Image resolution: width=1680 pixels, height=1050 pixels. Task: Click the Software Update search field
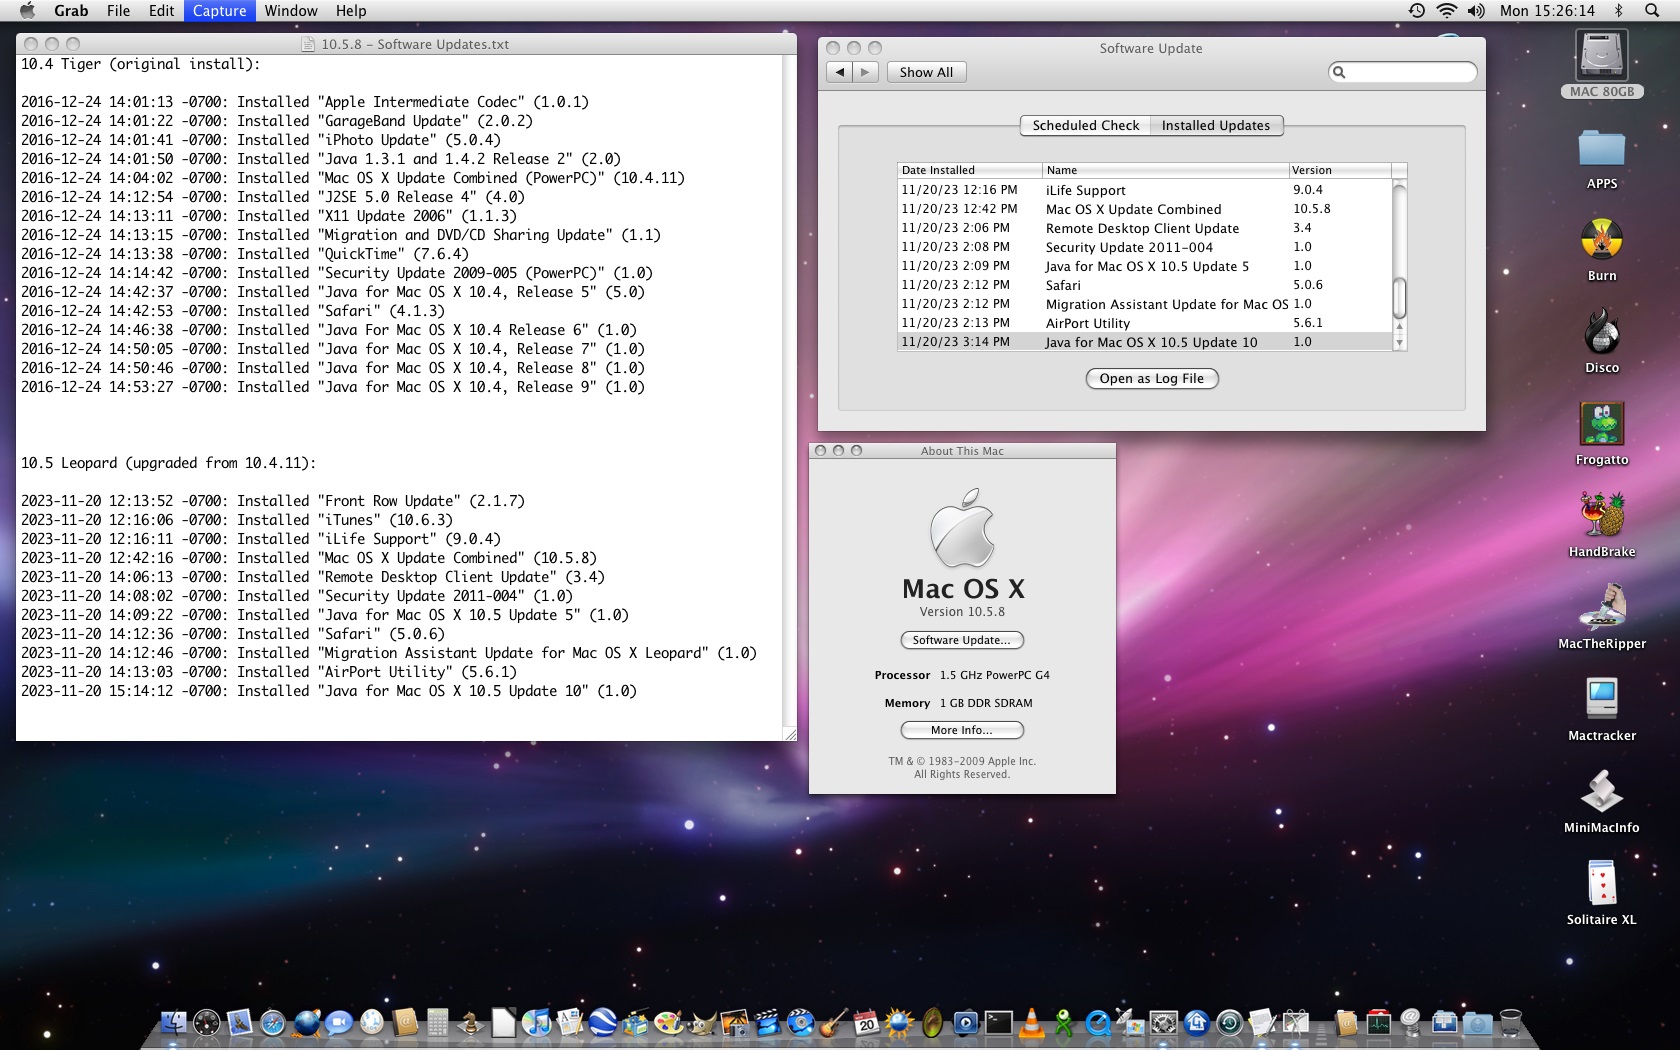1402,72
